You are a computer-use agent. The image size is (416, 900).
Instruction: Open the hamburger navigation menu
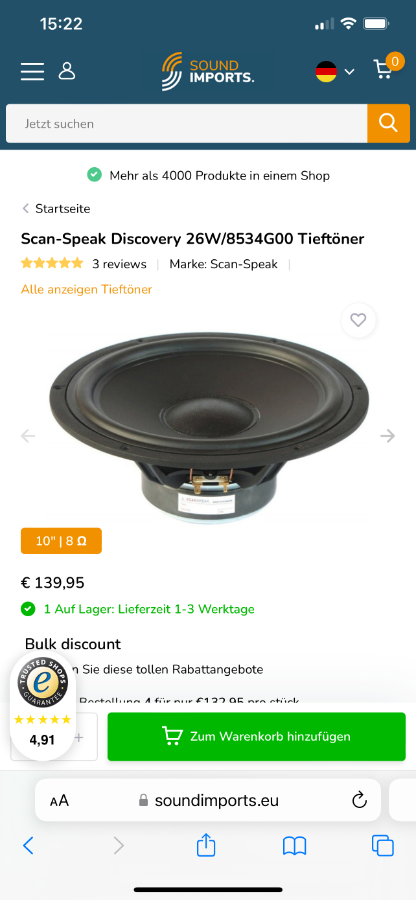click(32, 71)
